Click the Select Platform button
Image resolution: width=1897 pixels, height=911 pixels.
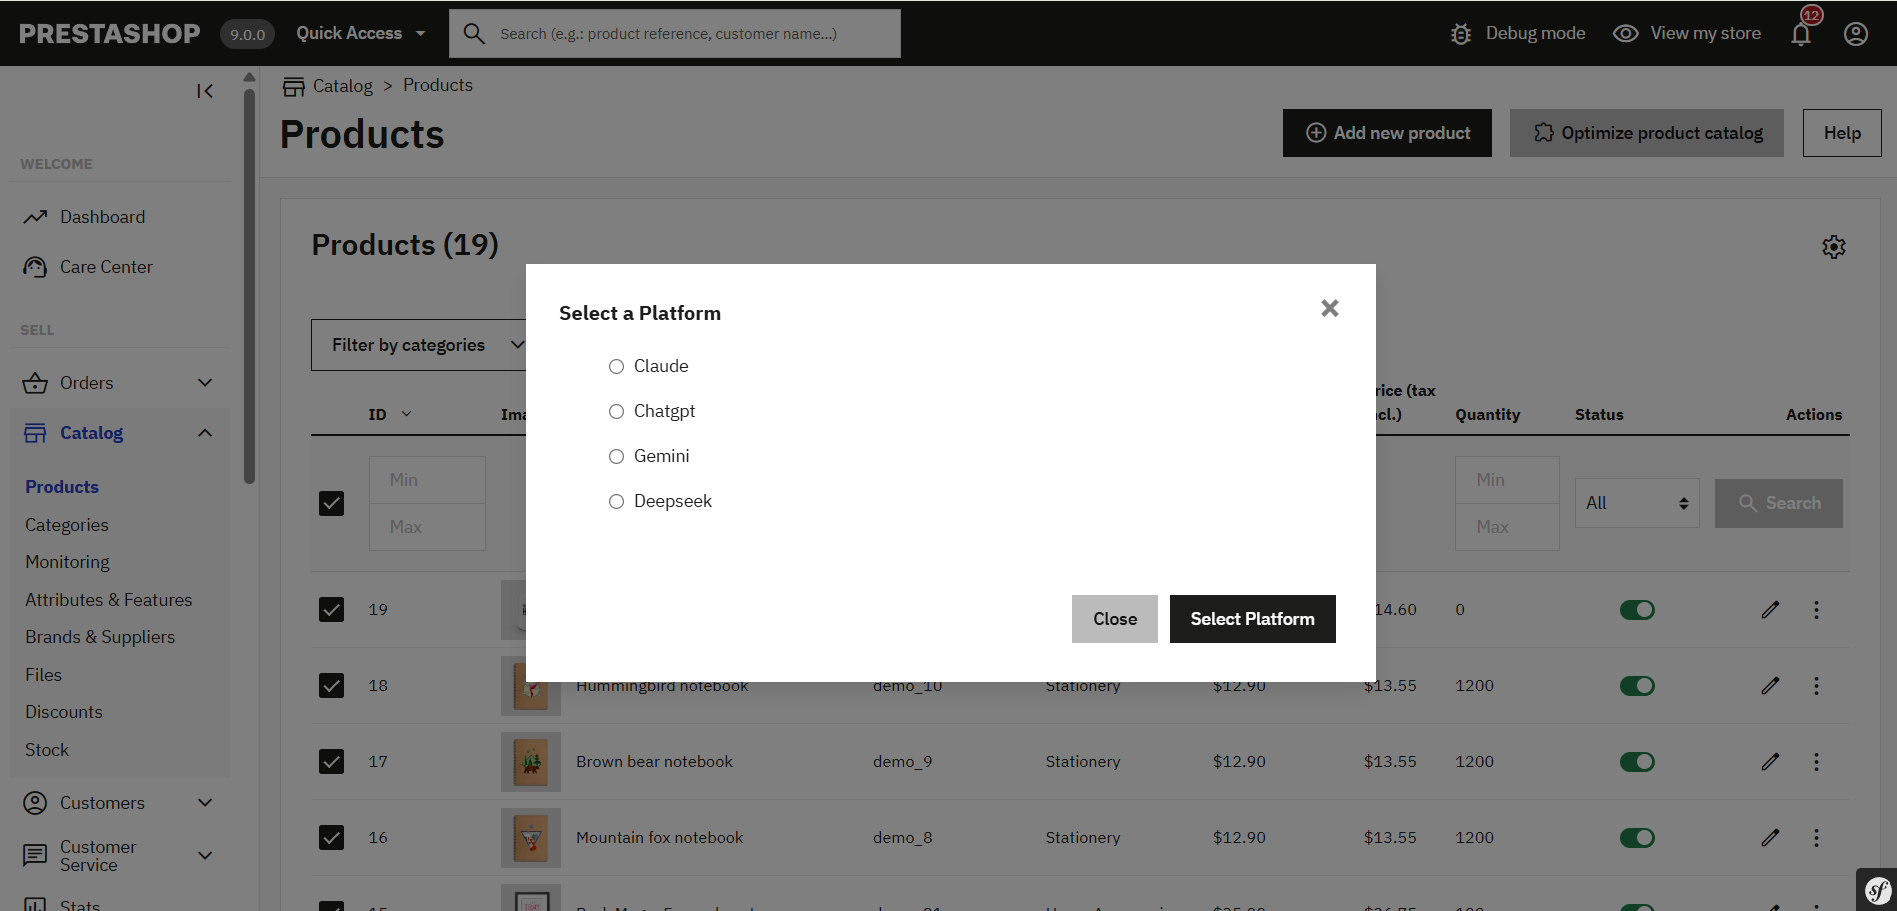coord(1252,619)
